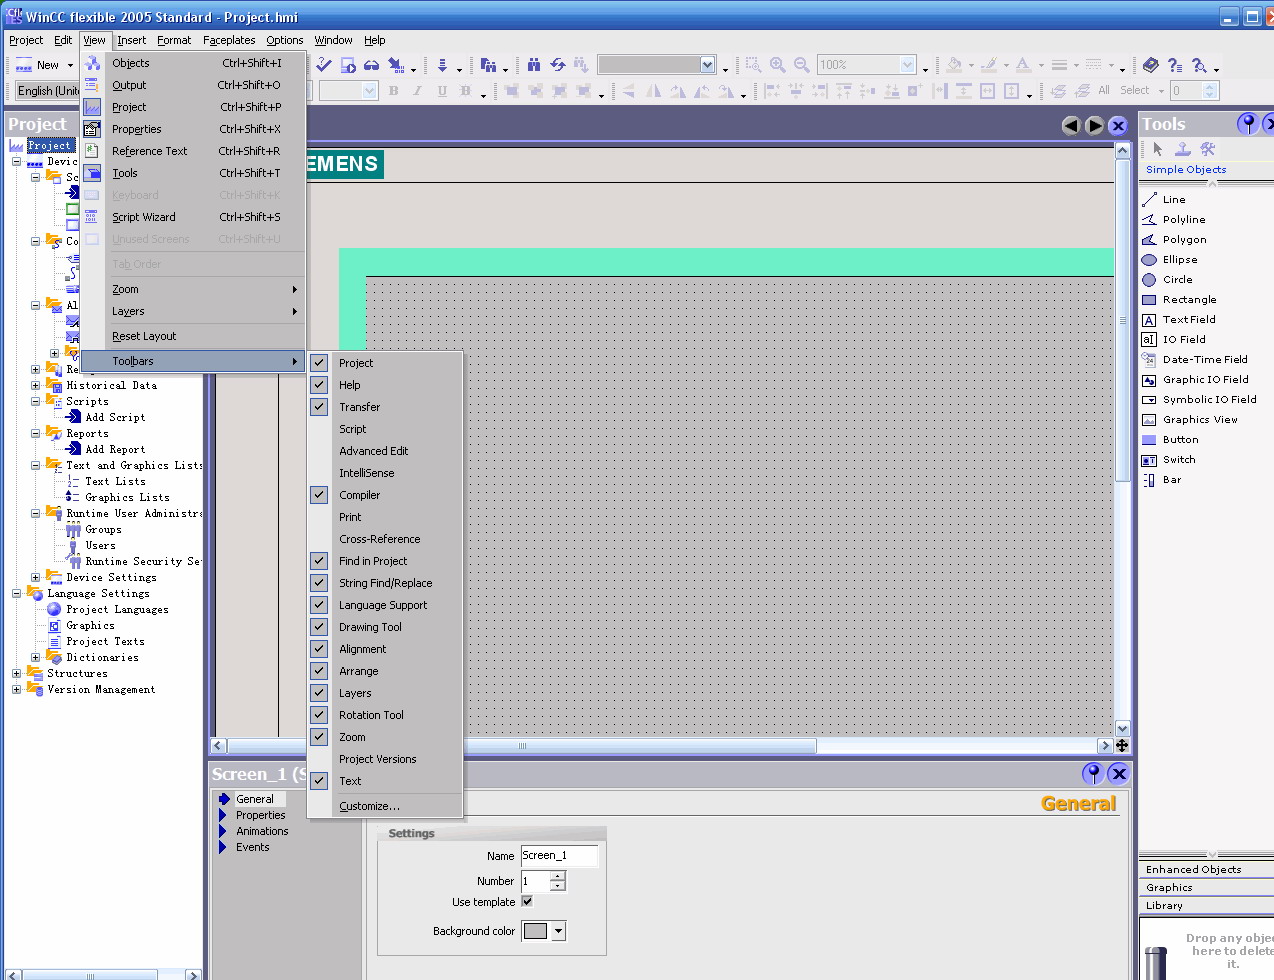Image resolution: width=1274 pixels, height=980 pixels.
Task: Select the Graphic IO Field object
Action: point(1195,379)
